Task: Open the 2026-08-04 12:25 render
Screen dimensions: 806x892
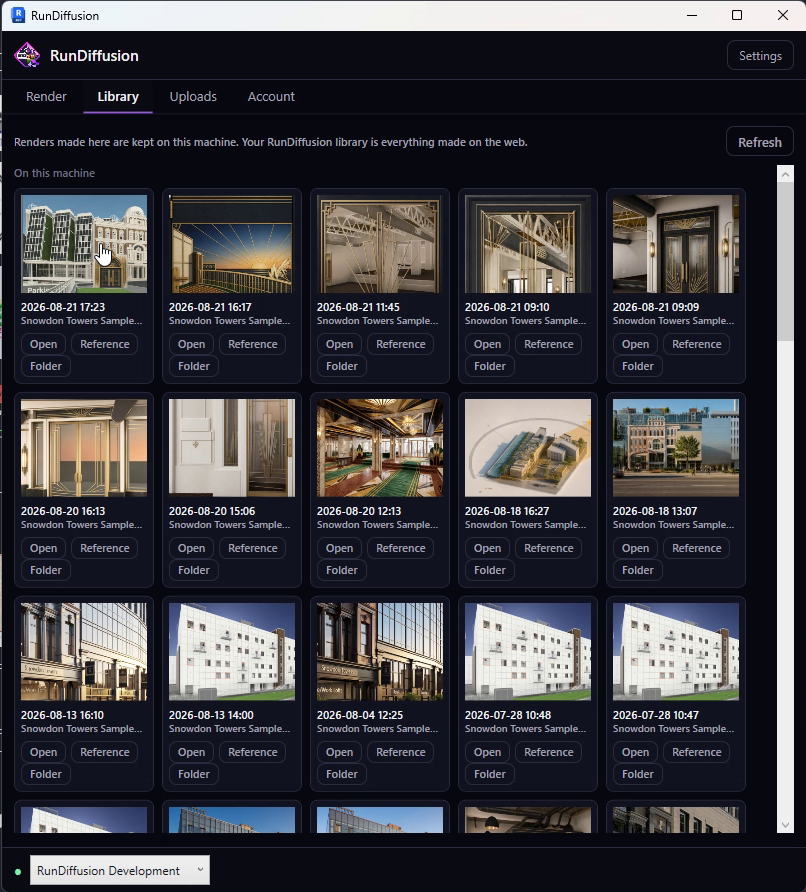Action: tap(339, 752)
